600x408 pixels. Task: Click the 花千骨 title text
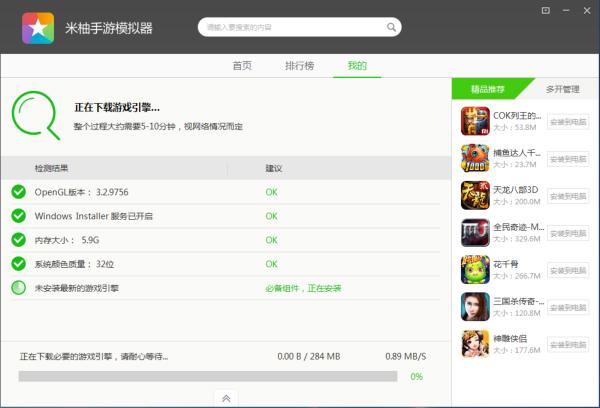pos(505,264)
